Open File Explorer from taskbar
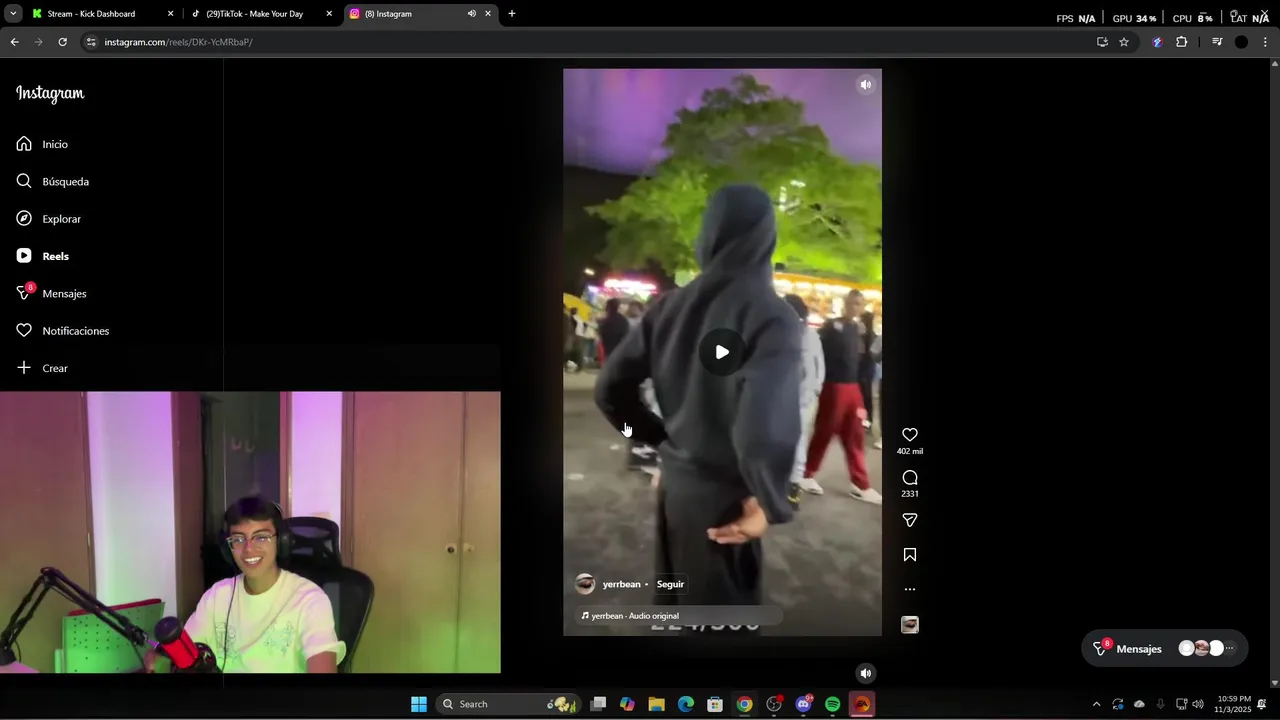Image resolution: width=1280 pixels, height=720 pixels. [x=656, y=704]
